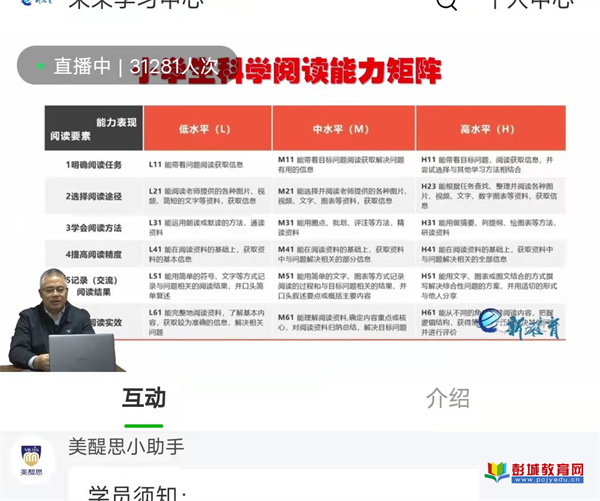The image size is (600, 501).
Task: Click the 3学会阅读方法 row label
Action: click(94, 228)
